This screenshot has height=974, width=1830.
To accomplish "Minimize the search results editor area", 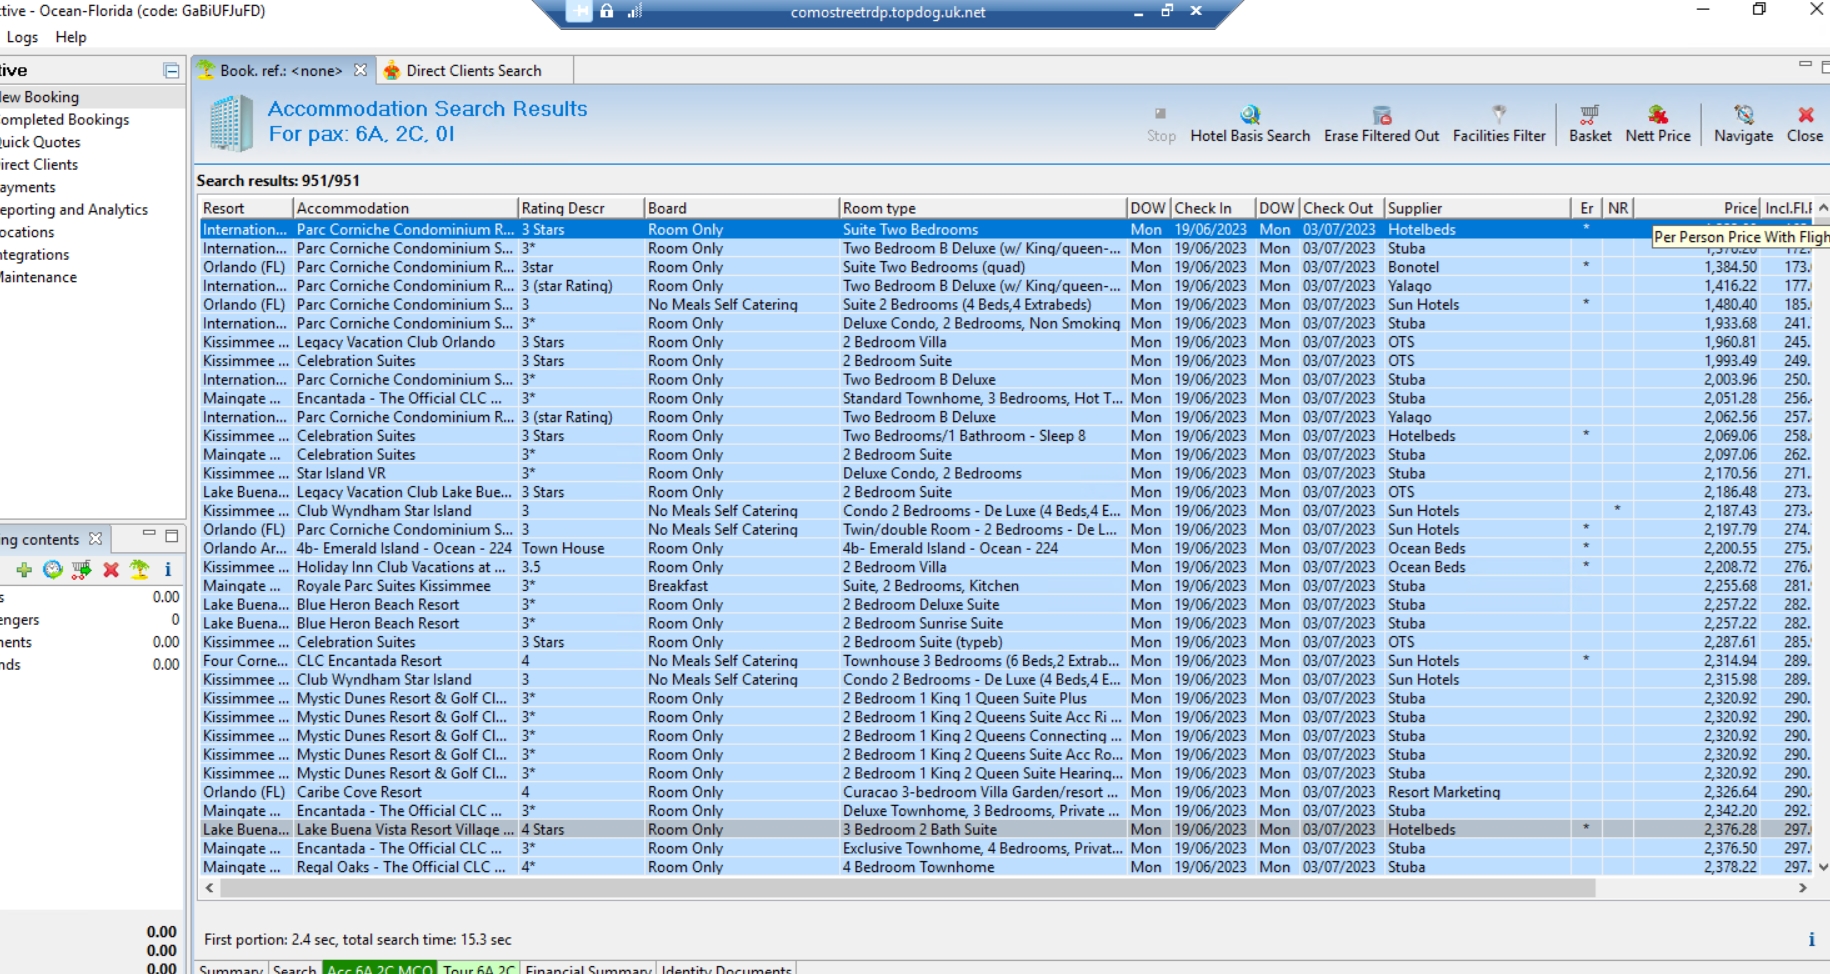I will (x=1805, y=64).
